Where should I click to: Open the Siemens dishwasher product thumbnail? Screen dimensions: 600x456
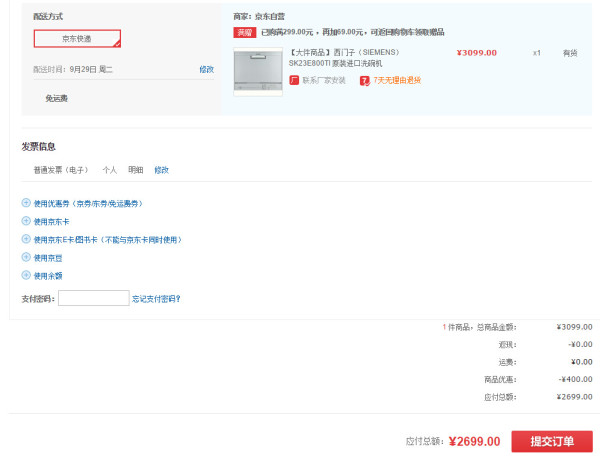click(258, 72)
